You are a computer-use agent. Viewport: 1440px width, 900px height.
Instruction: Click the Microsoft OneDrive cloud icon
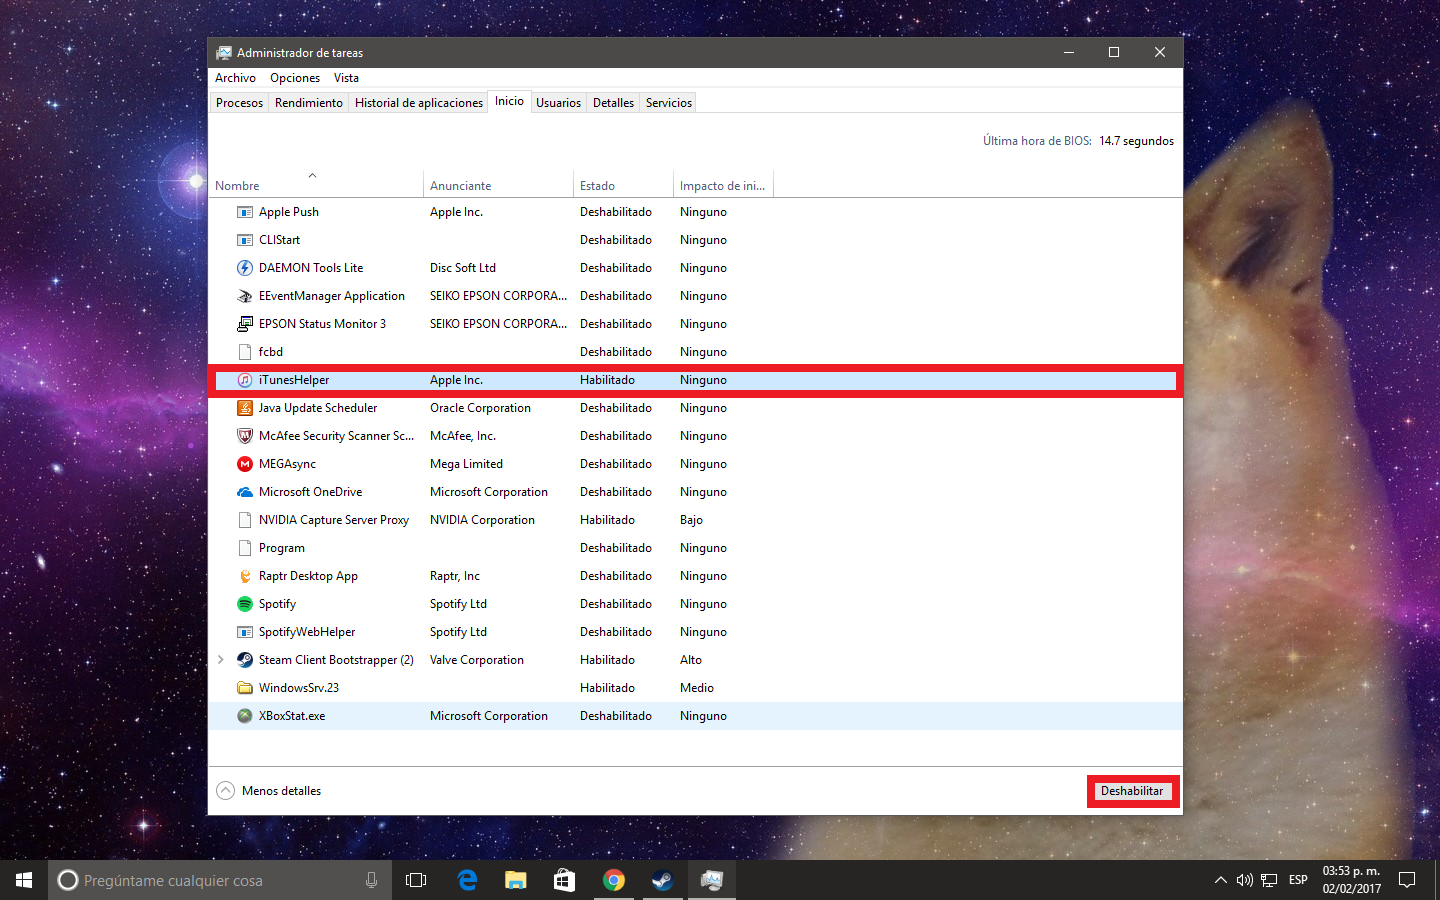(245, 492)
